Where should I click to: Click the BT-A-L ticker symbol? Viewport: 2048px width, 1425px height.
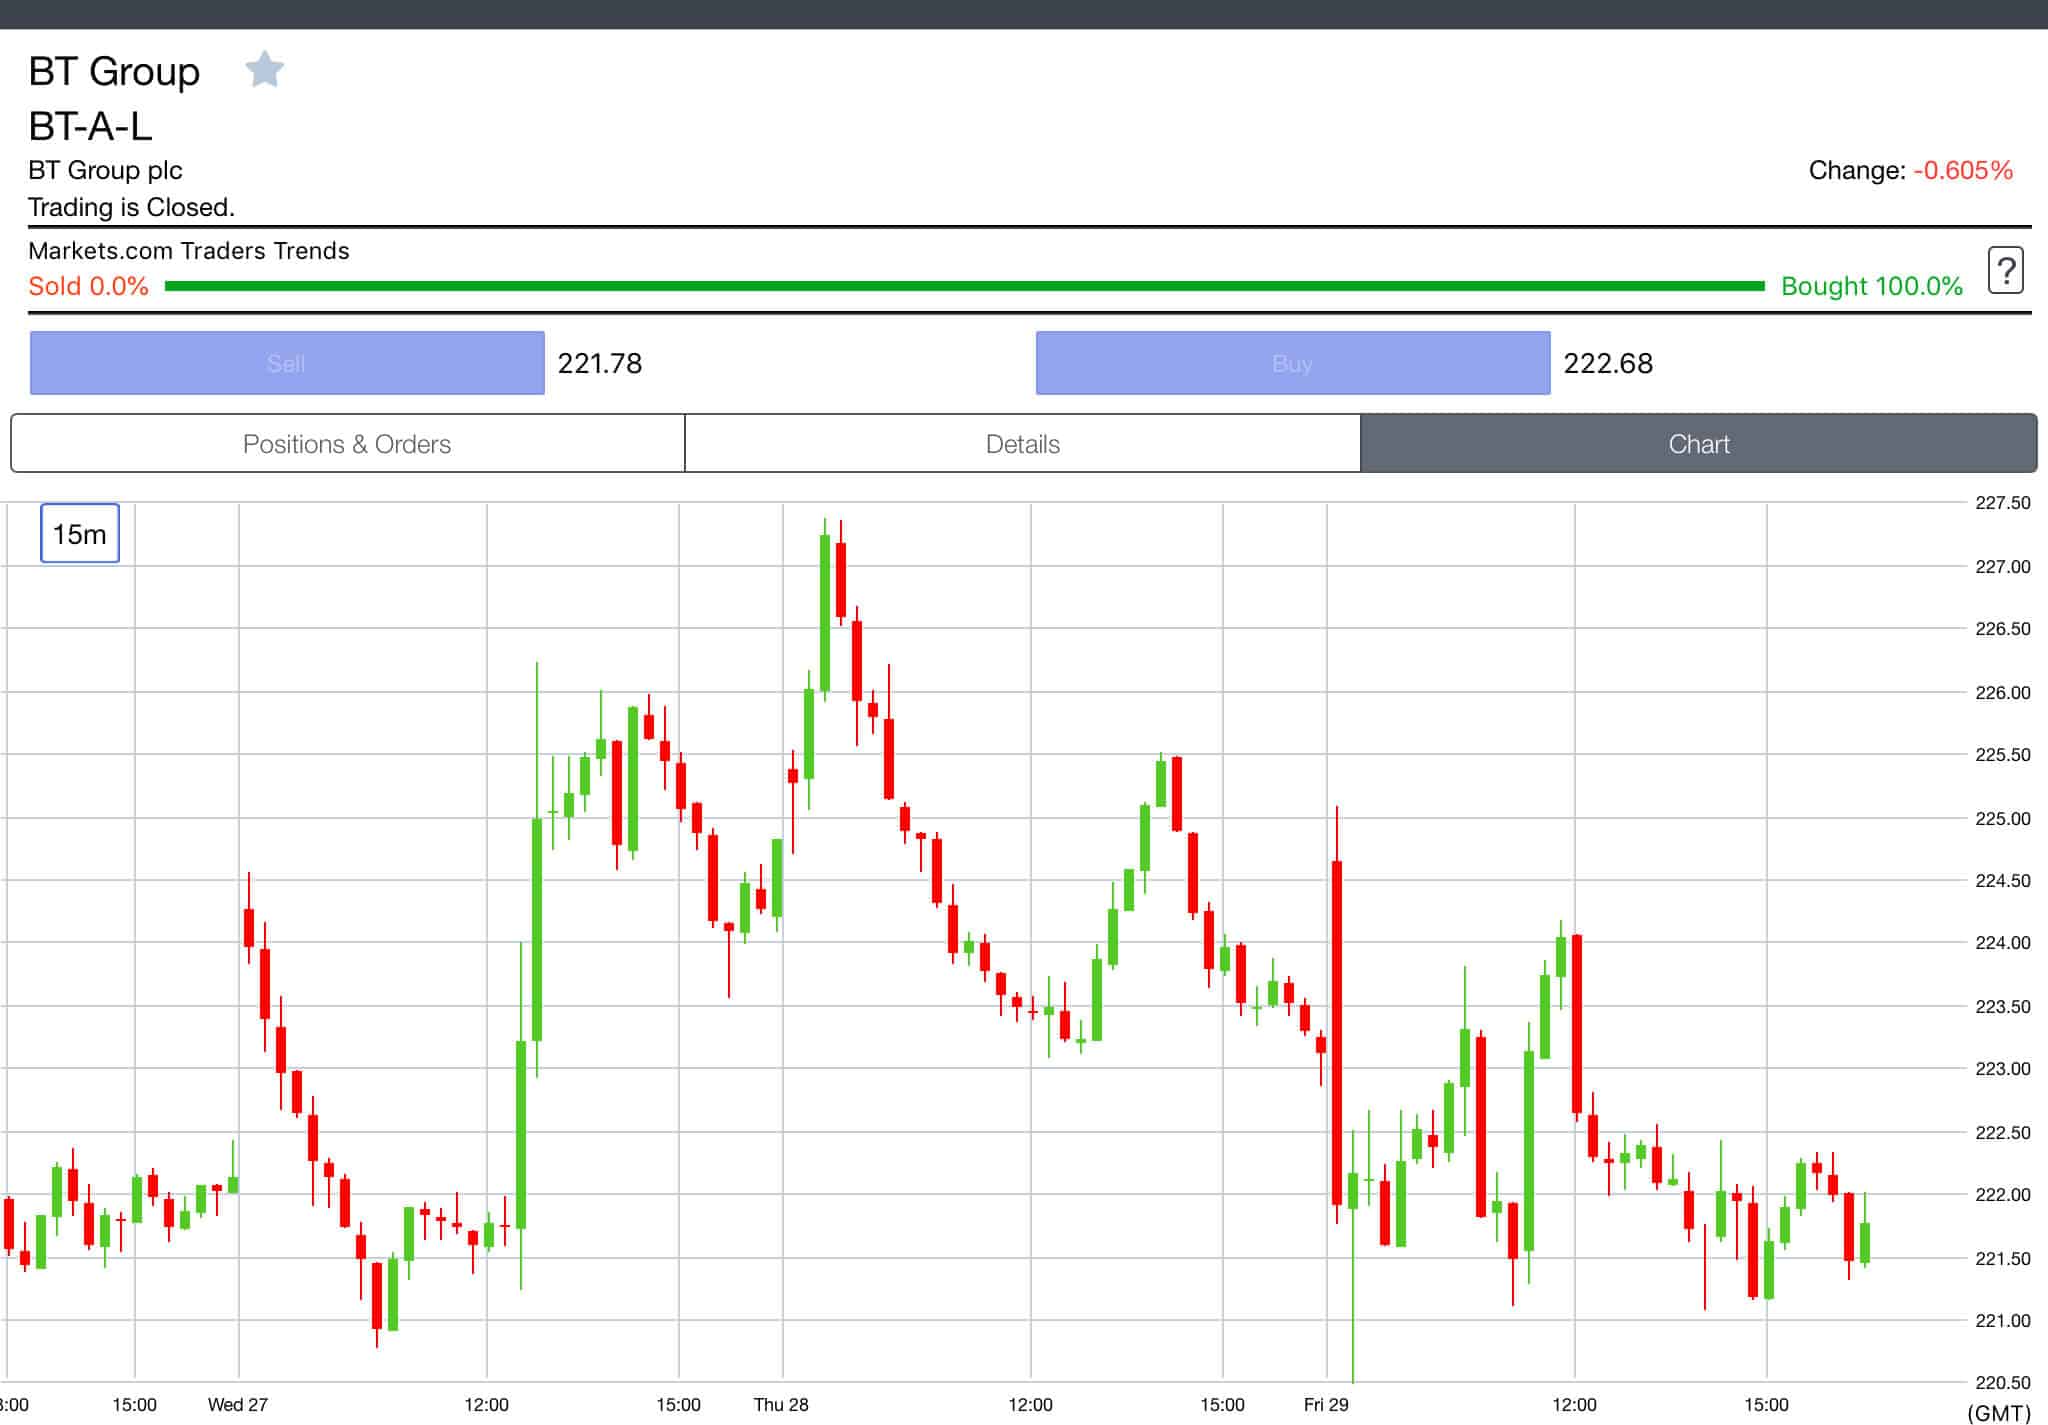90,127
